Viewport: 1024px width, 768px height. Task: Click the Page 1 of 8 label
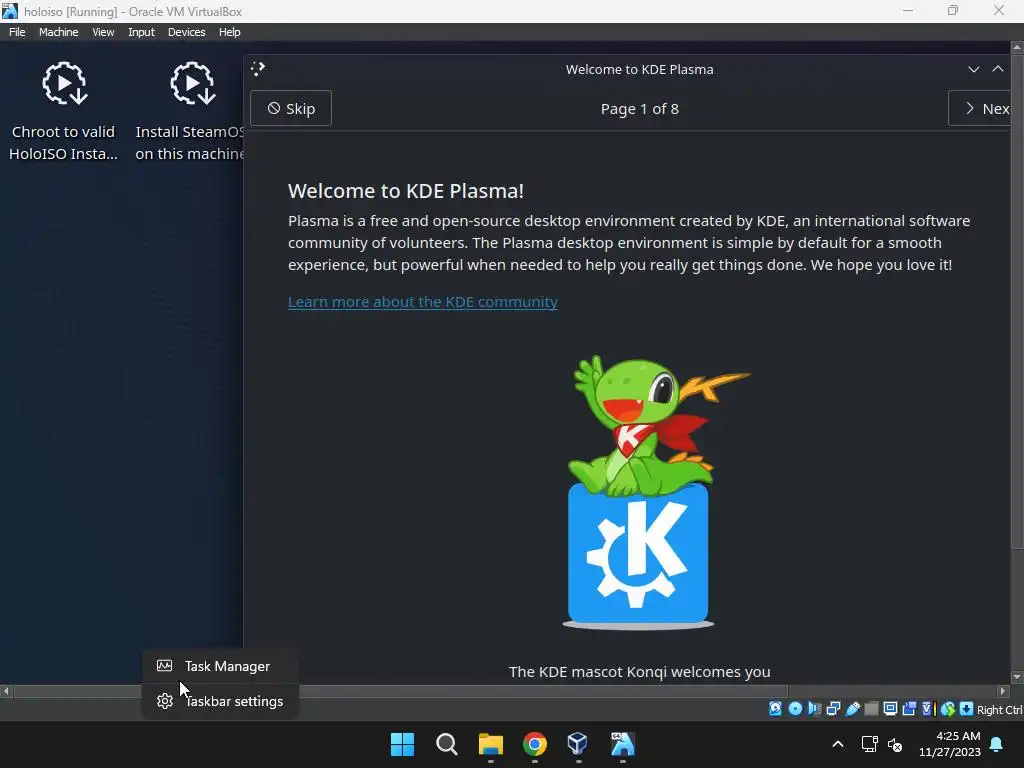(639, 109)
